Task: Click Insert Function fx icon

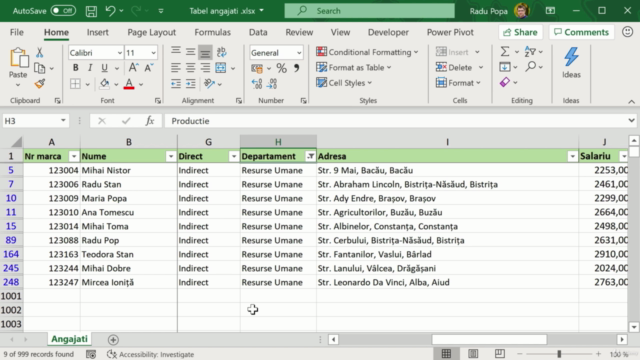Action: tap(150, 121)
